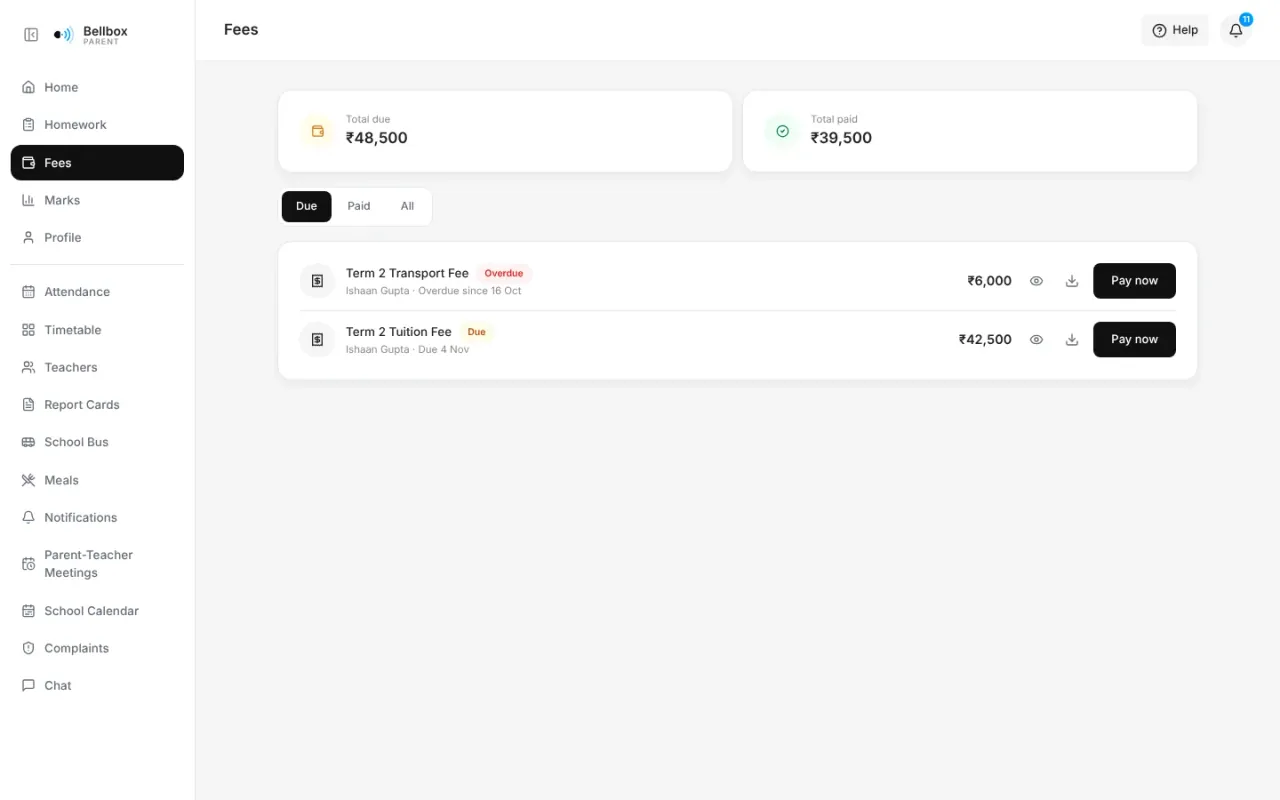The width and height of the screenshot is (1280, 800).
Task: Open Teachers in the sidebar
Action: 97,367
